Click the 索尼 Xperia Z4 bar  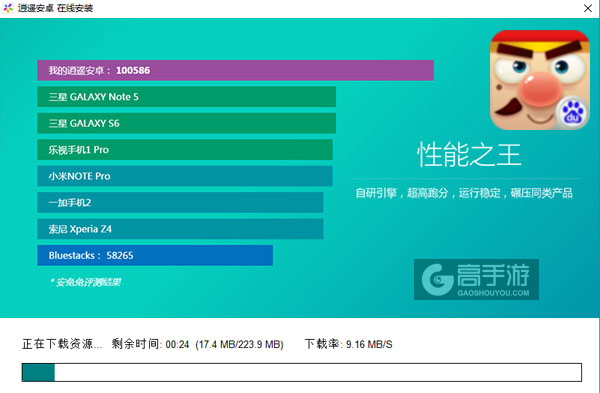pyautogui.click(x=180, y=229)
